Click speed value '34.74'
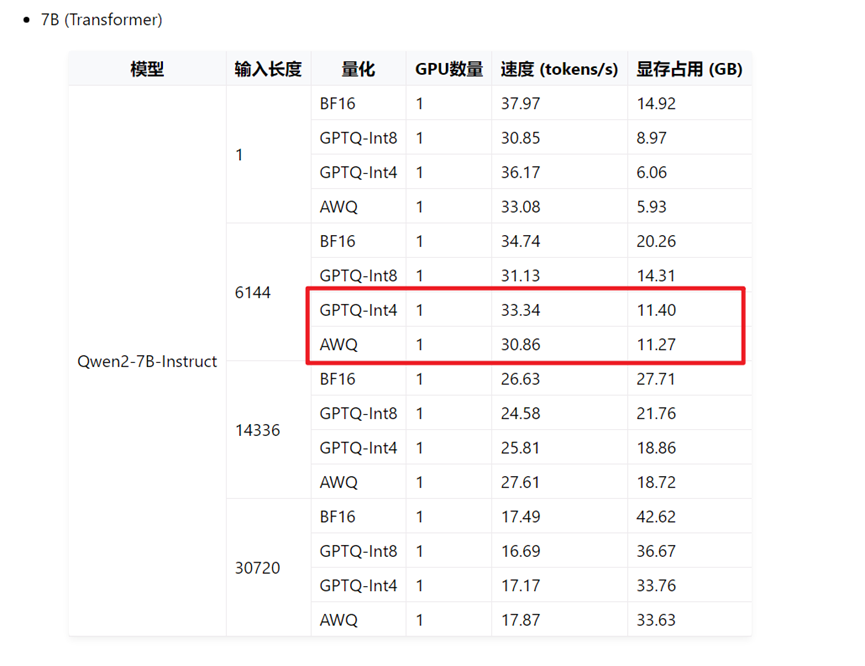This screenshot has width=865, height=666. click(520, 241)
